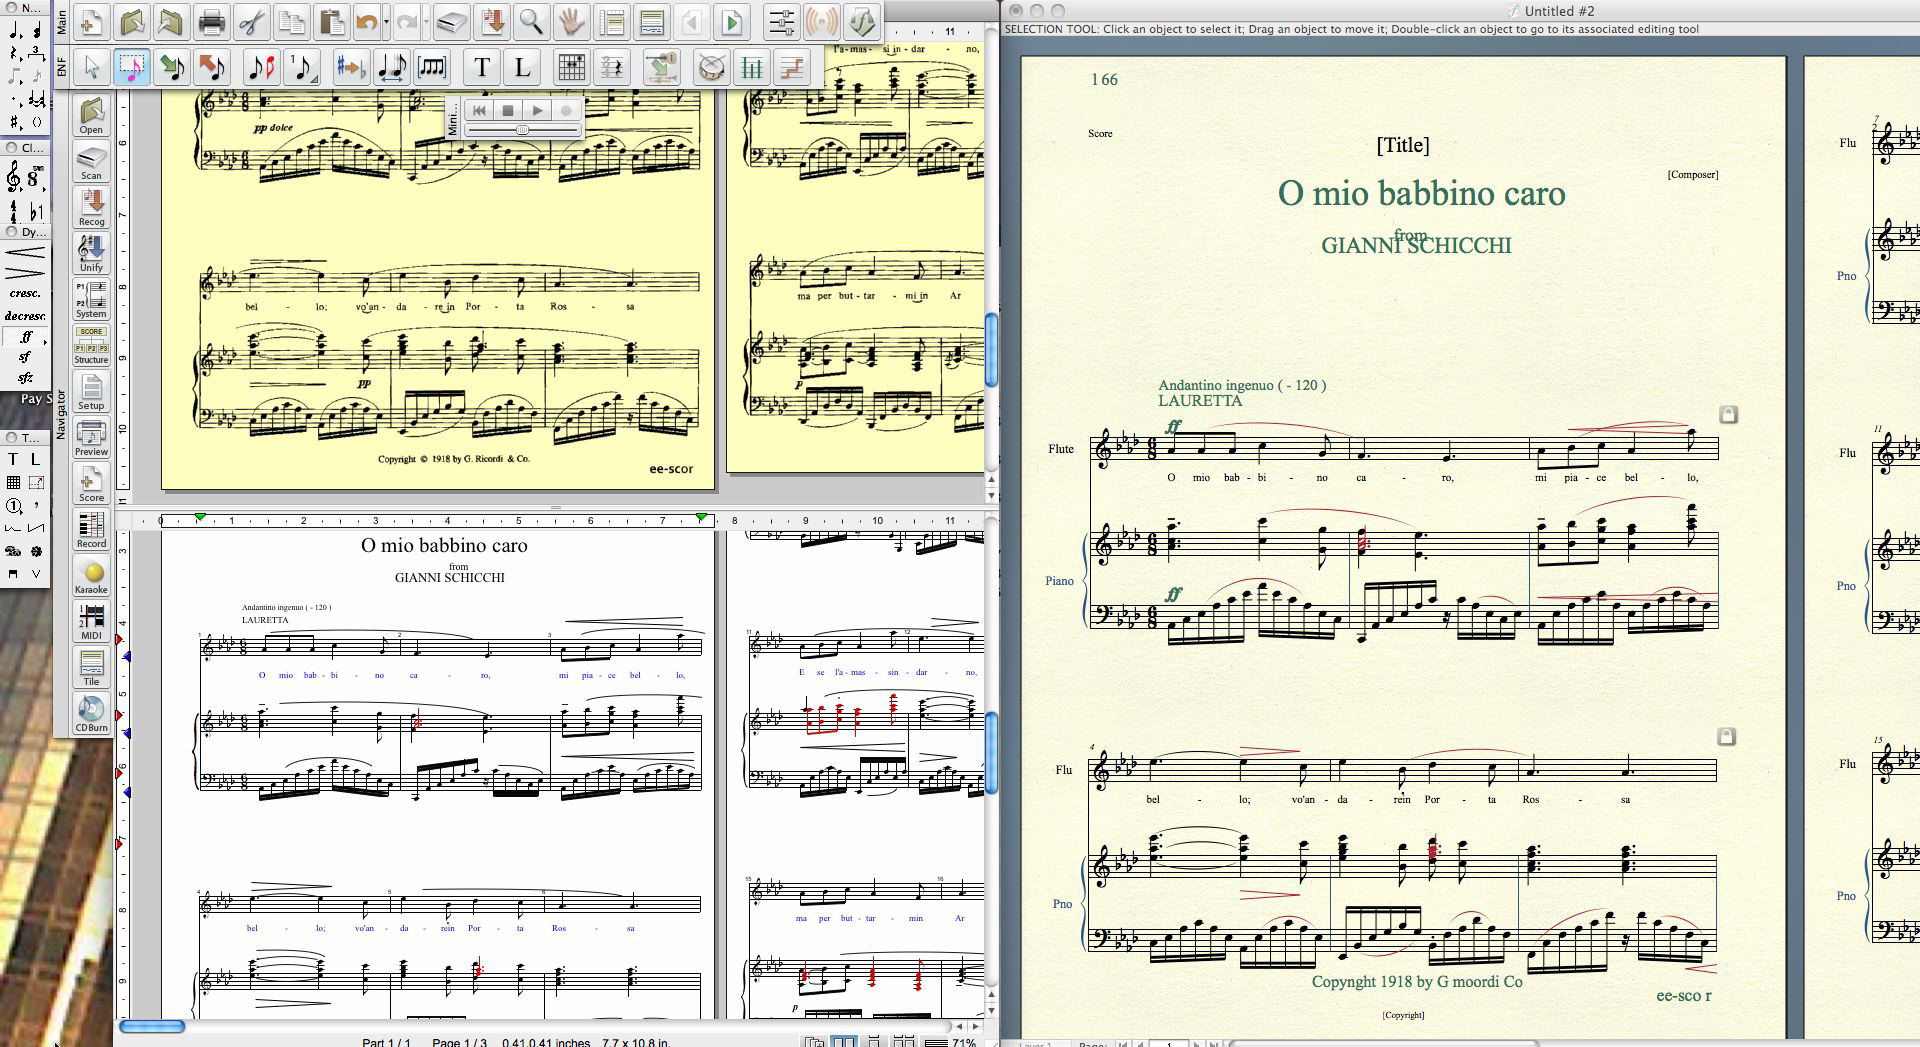Click the 71% zoom value in the status bar
This screenshot has height=1047, width=1920.
coord(964,1042)
